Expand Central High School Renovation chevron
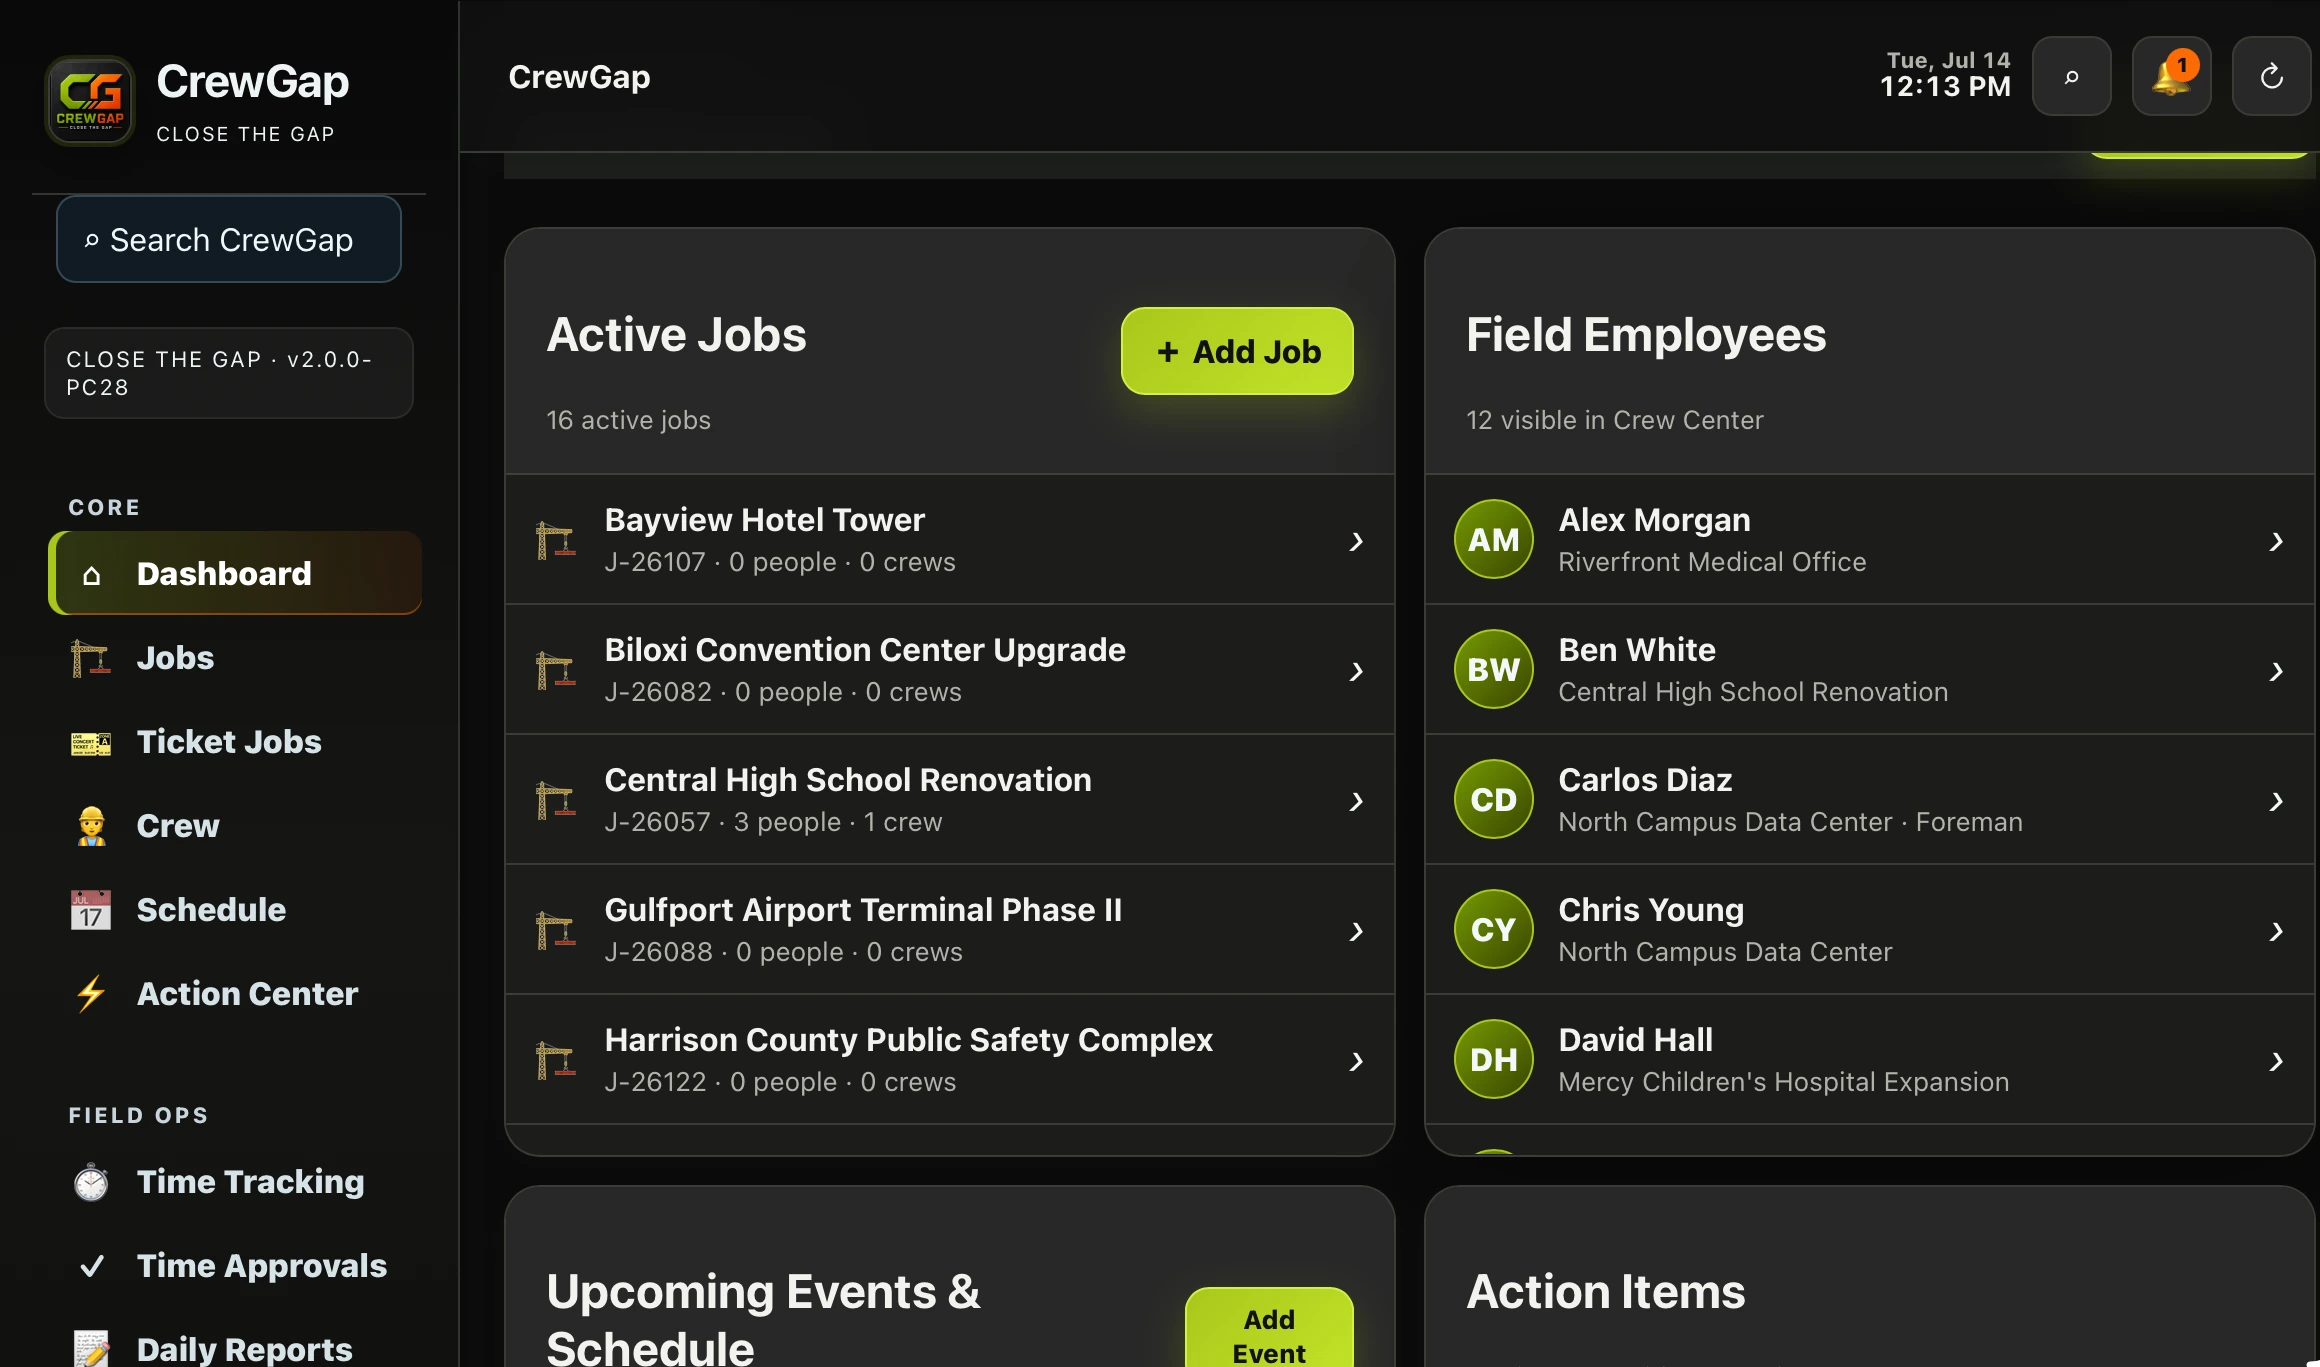 1357,801
